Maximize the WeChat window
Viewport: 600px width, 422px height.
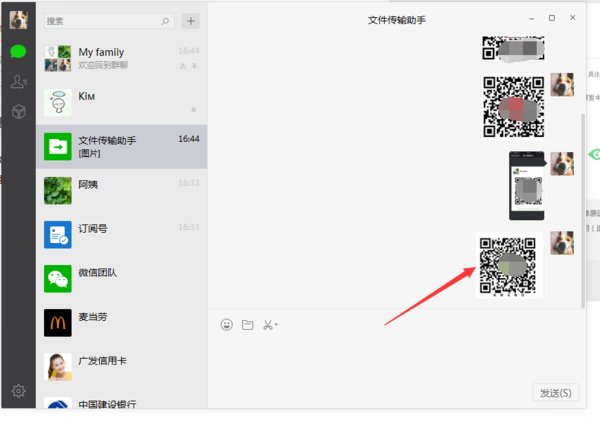tap(552, 18)
